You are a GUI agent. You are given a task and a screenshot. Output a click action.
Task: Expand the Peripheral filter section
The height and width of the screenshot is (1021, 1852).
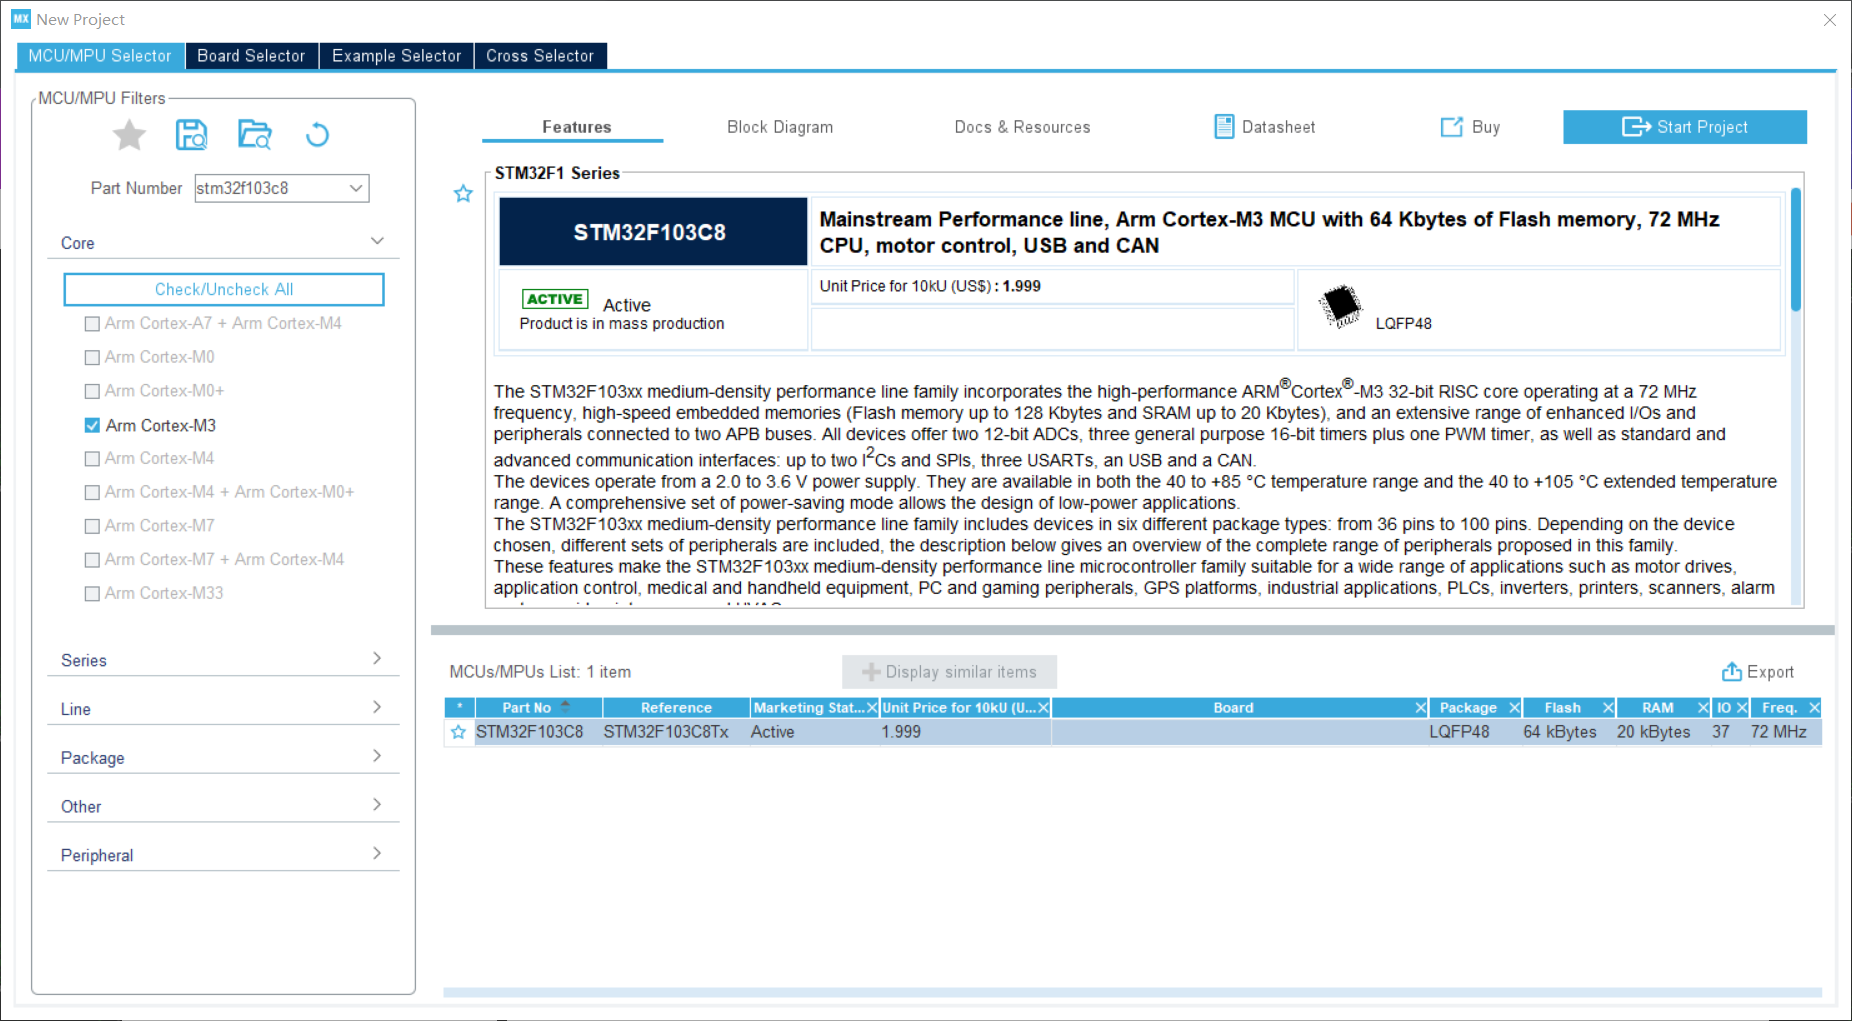(377, 854)
